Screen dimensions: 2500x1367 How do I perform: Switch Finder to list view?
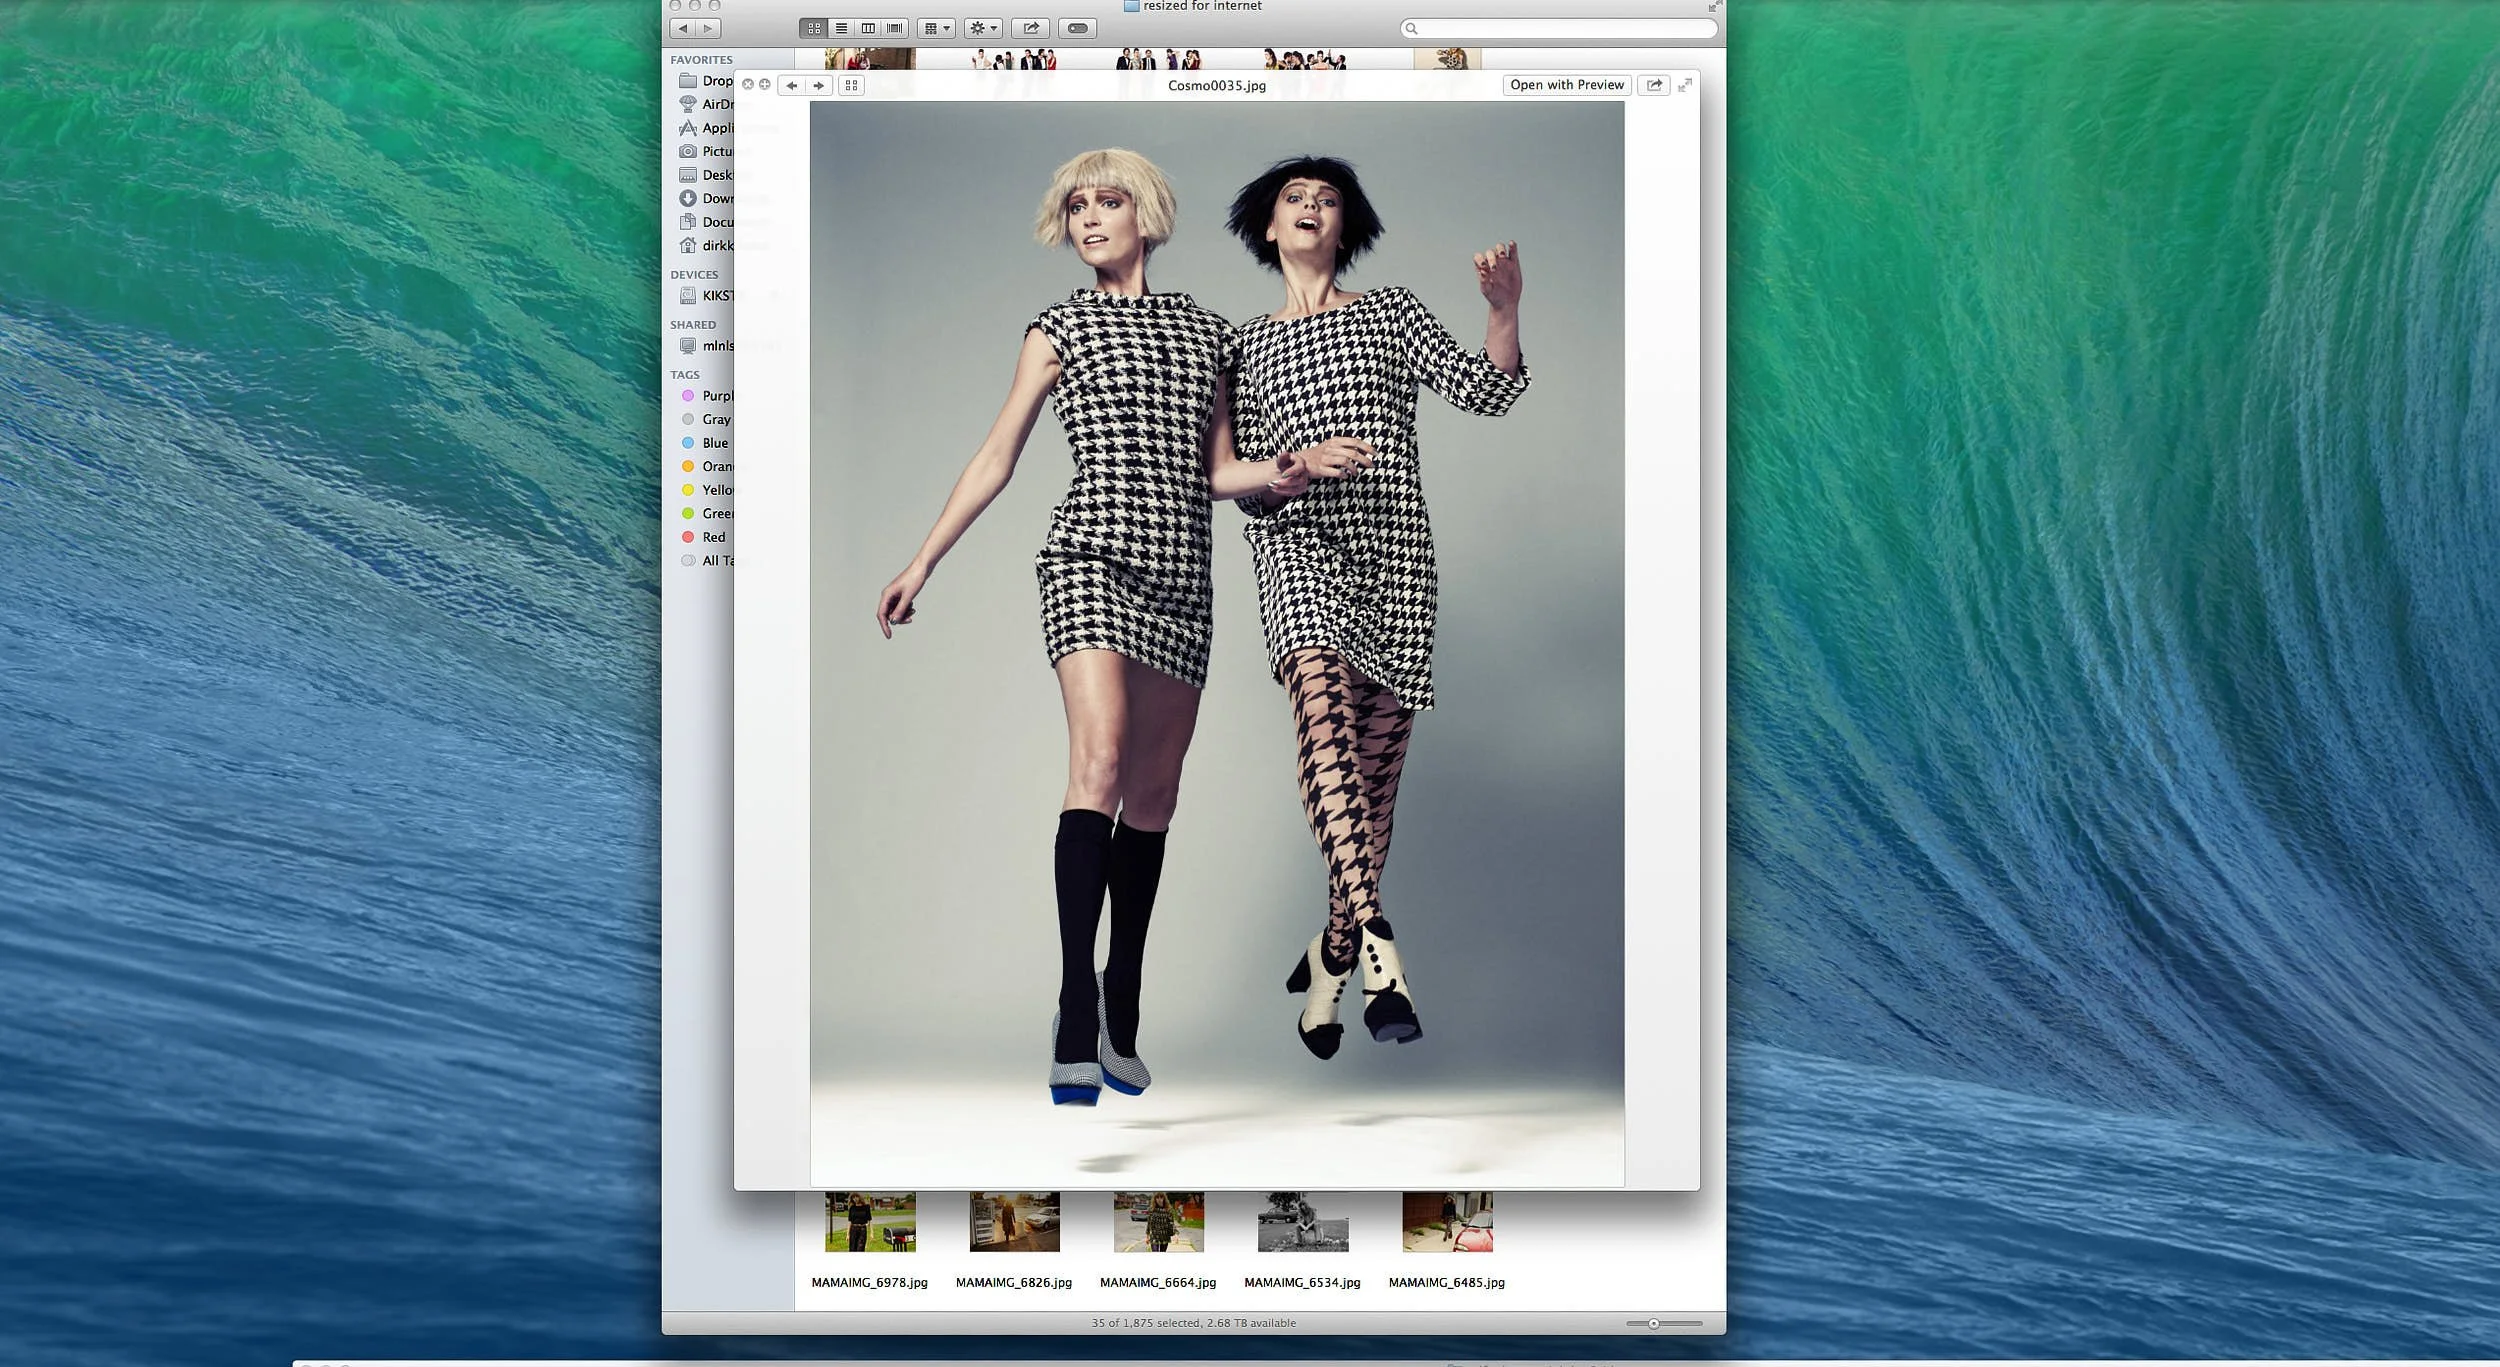[x=841, y=29]
